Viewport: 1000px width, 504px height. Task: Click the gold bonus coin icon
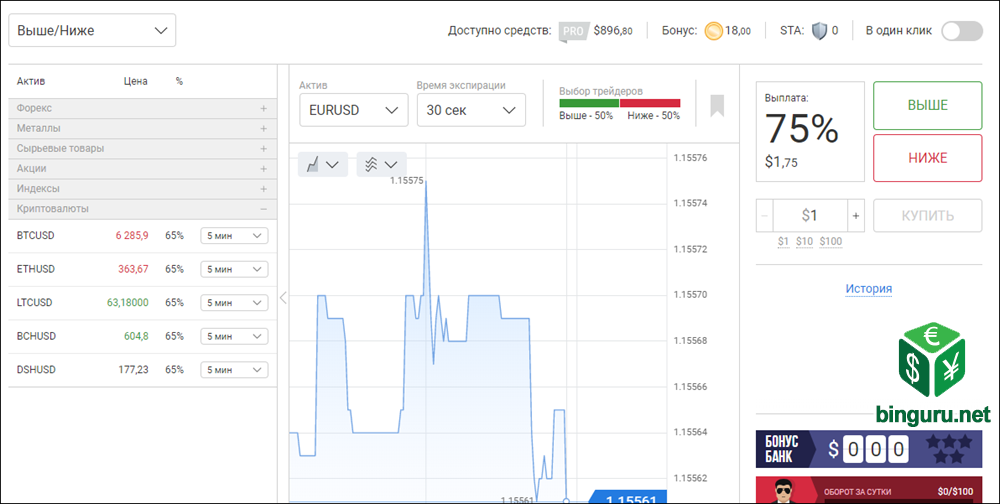coord(714,31)
